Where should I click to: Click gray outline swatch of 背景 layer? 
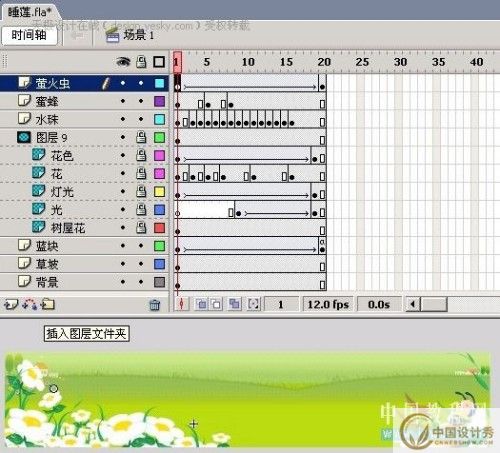pyautogui.click(x=159, y=282)
